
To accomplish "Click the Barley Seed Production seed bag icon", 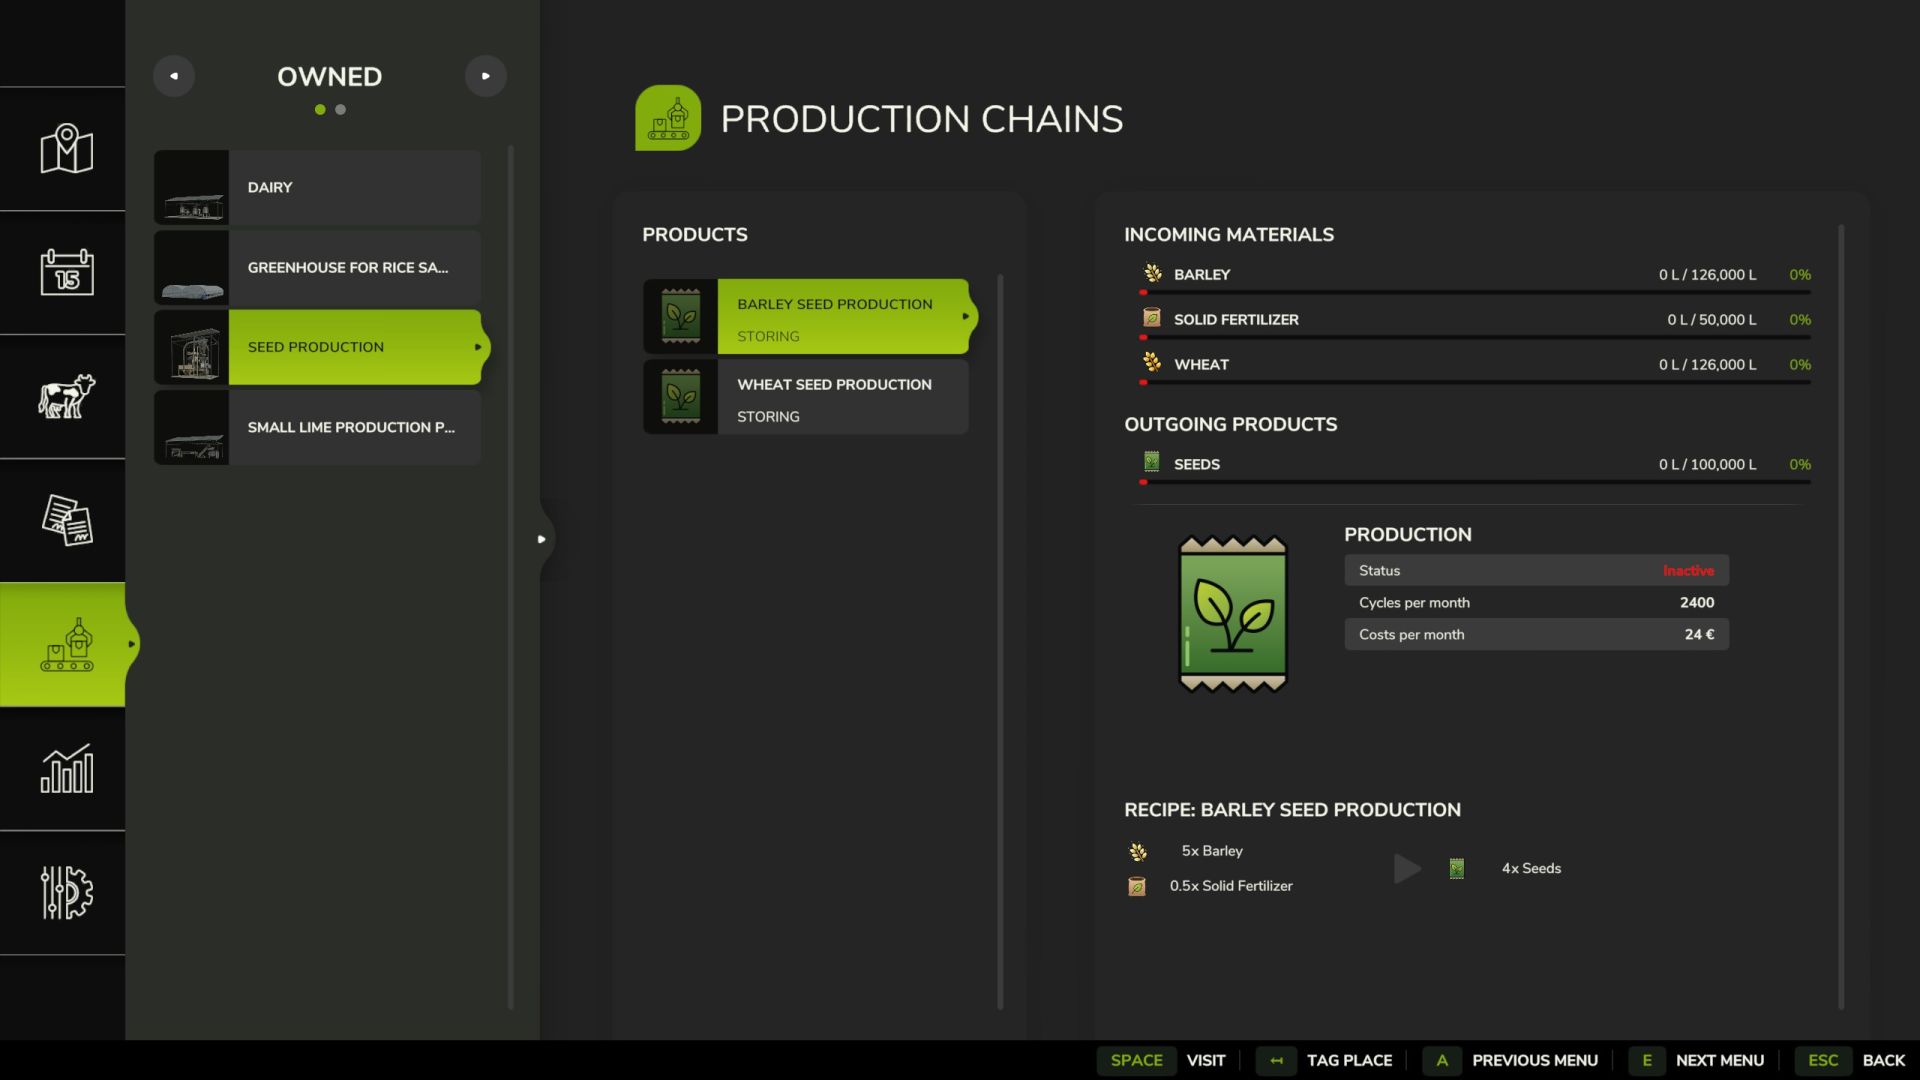I will click(x=681, y=316).
